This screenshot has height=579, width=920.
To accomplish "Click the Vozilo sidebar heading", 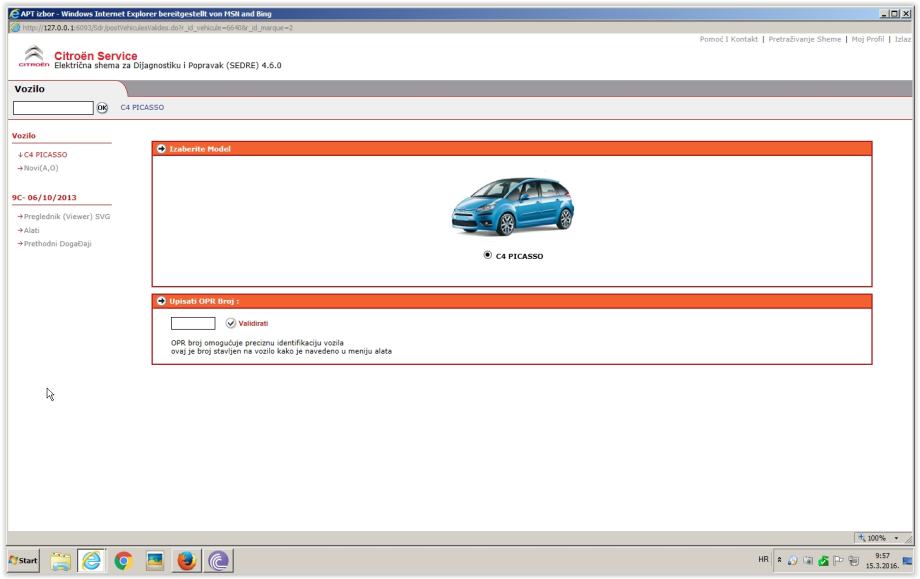I will click(x=23, y=136).
